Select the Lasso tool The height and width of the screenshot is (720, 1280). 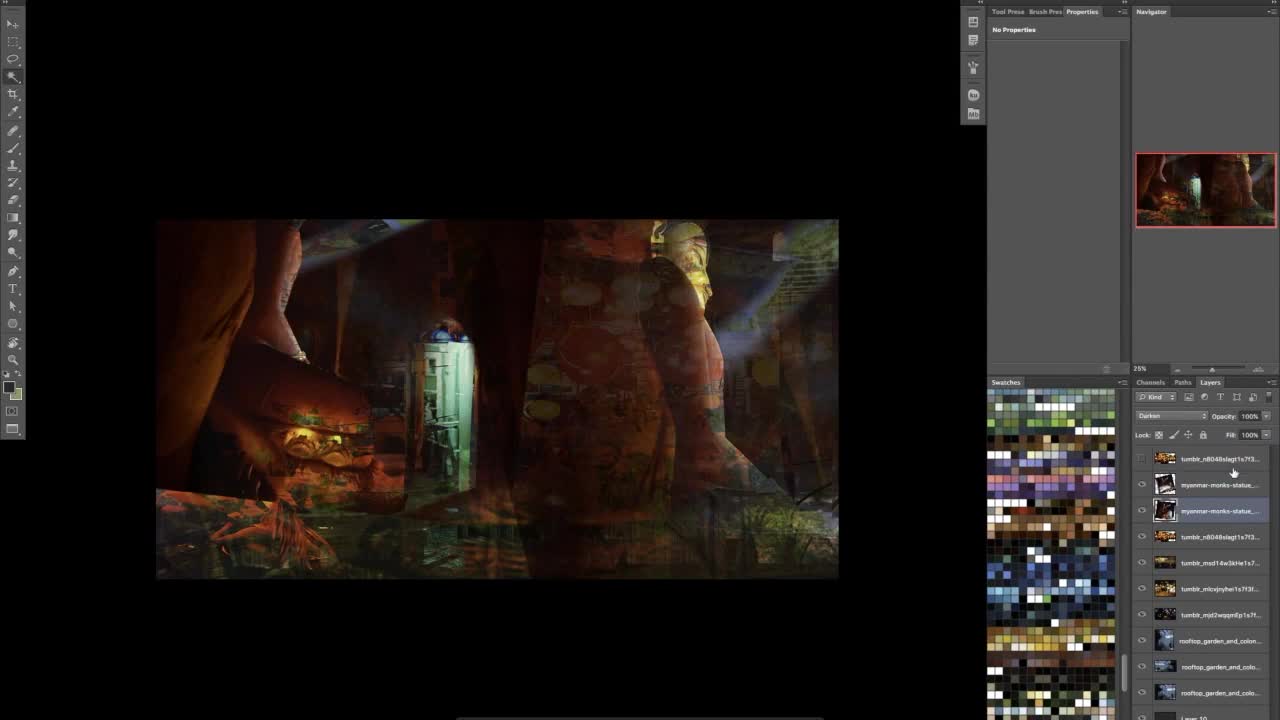(13, 59)
